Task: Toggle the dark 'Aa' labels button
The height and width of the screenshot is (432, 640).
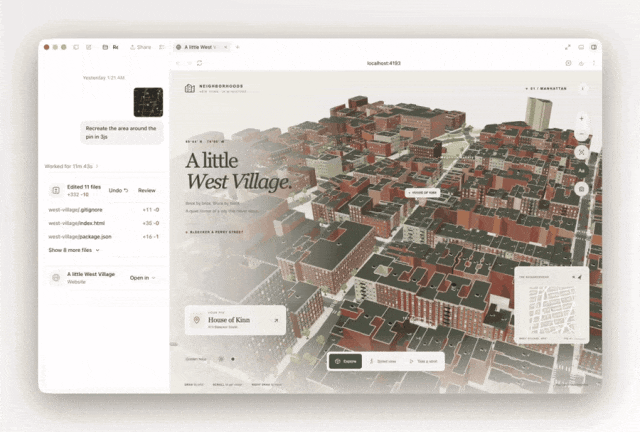Action: pos(582,171)
